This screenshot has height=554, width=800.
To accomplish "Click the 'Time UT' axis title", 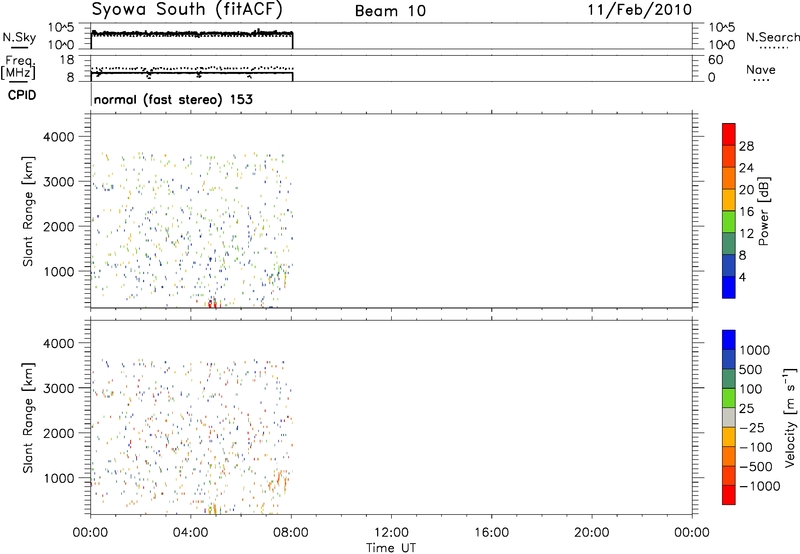I will coord(391,548).
